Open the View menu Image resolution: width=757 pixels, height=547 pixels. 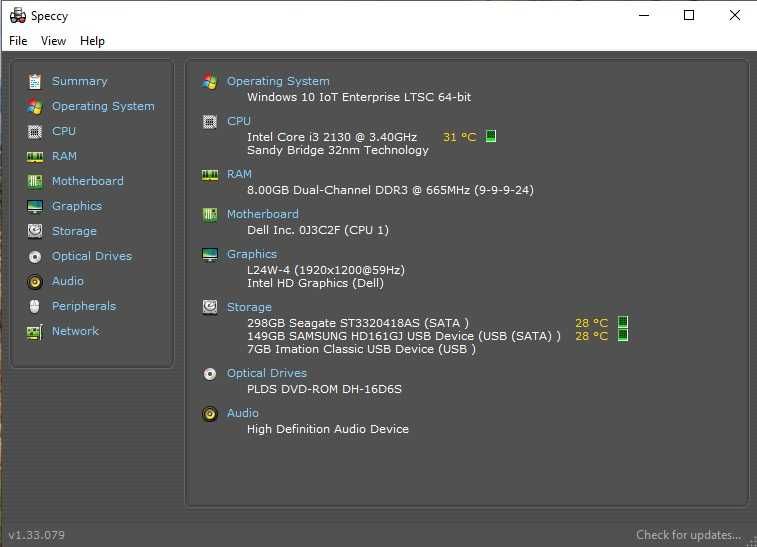pos(53,41)
